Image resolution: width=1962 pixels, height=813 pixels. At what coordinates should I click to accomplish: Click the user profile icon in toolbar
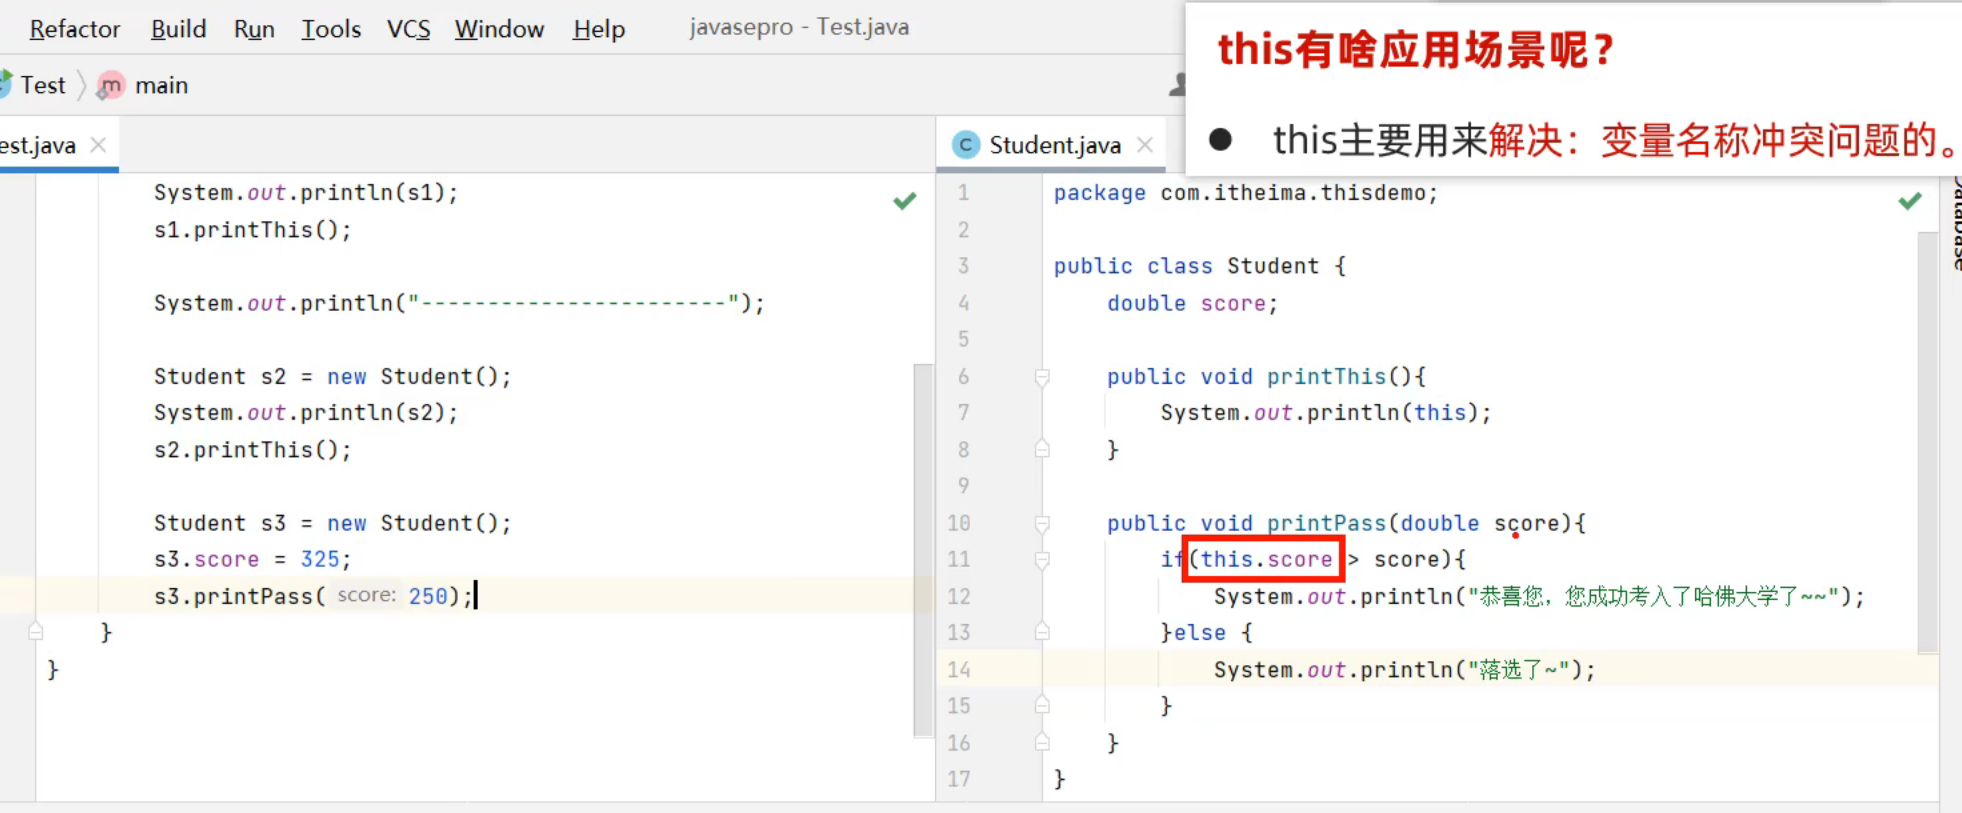click(x=1177, y=85)
